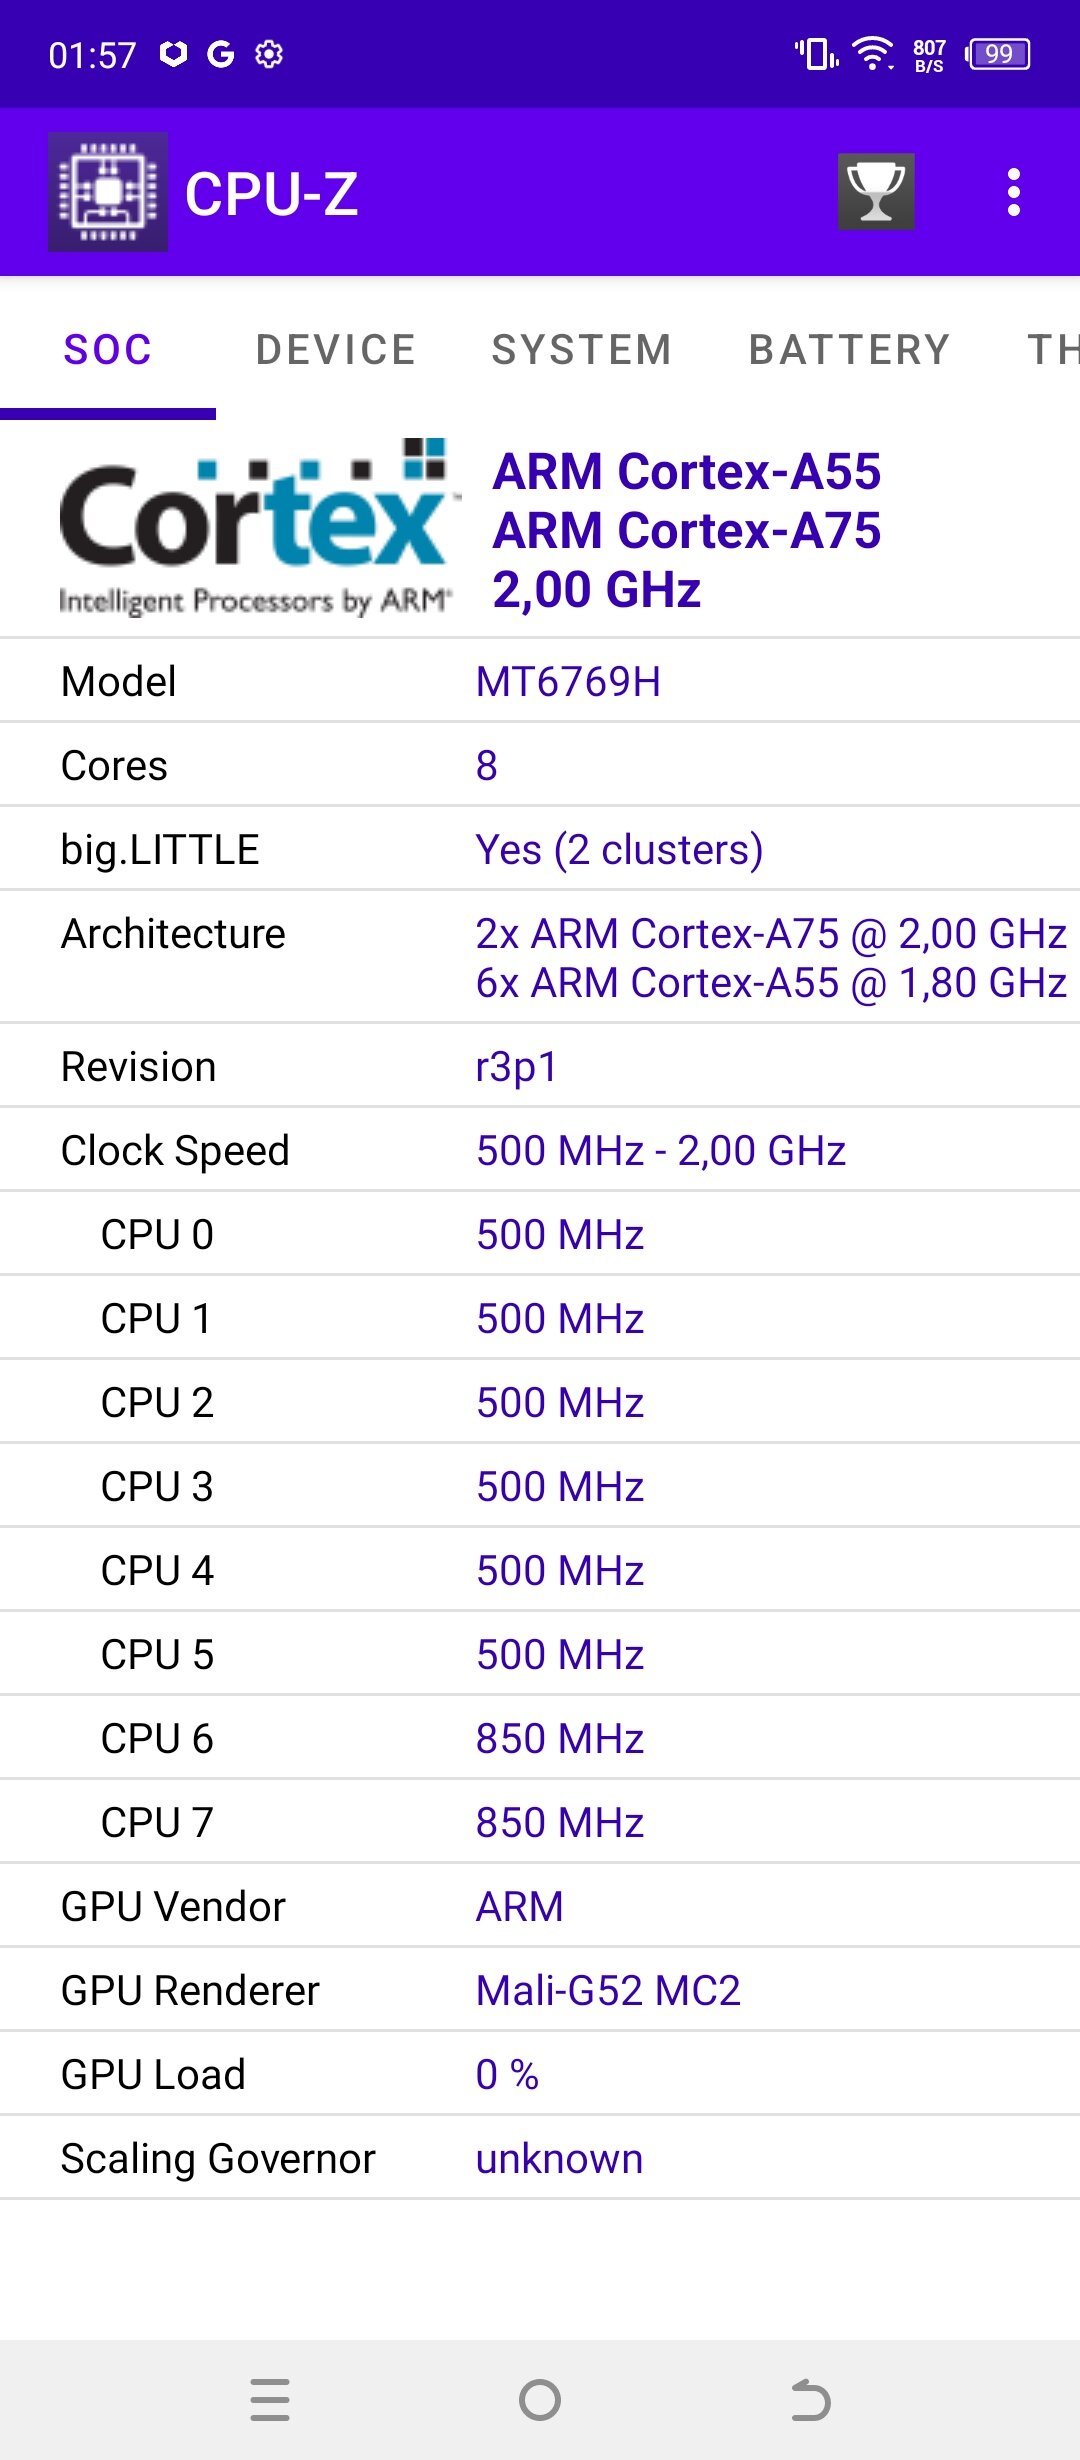Screen dimensions: 1080x2460
Task: Switch to the DEVICE tab
Action: pos(335,350)
